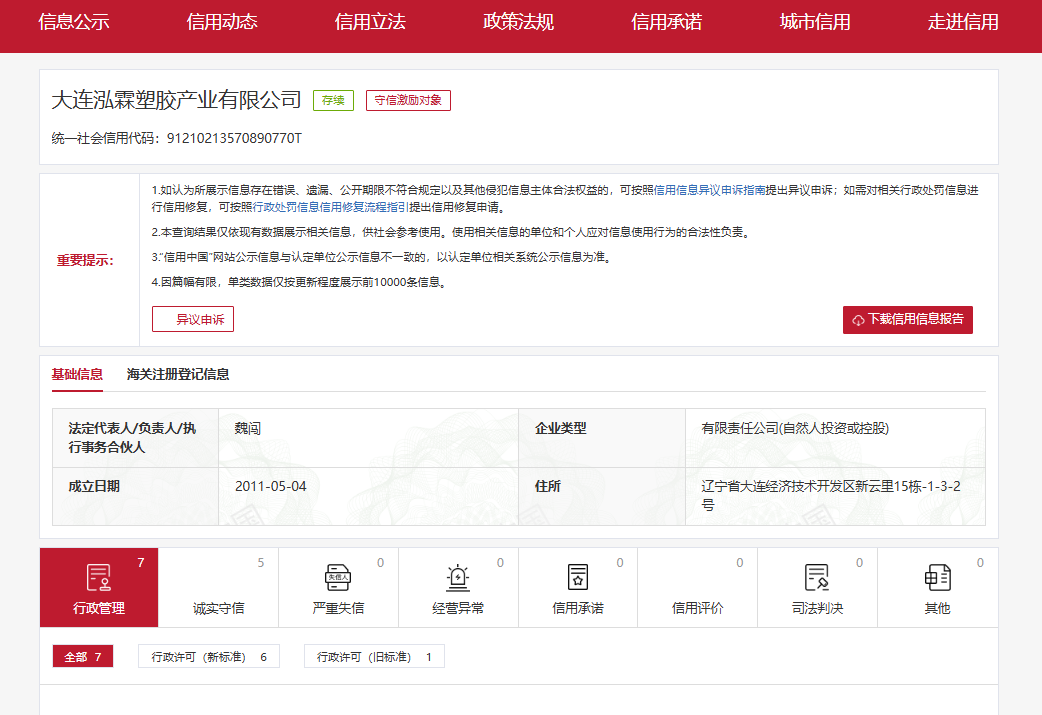This screenshot has width=1042, height=715.
Task: Select the 基础信息 tab
Action: point(77,375)
